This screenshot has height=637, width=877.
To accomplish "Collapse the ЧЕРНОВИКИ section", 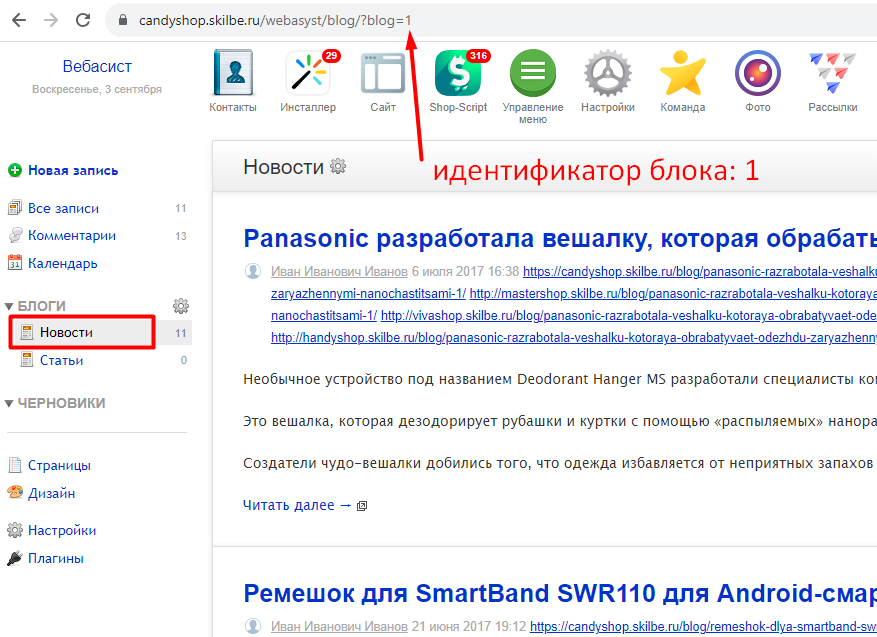I will coord(10,404).
